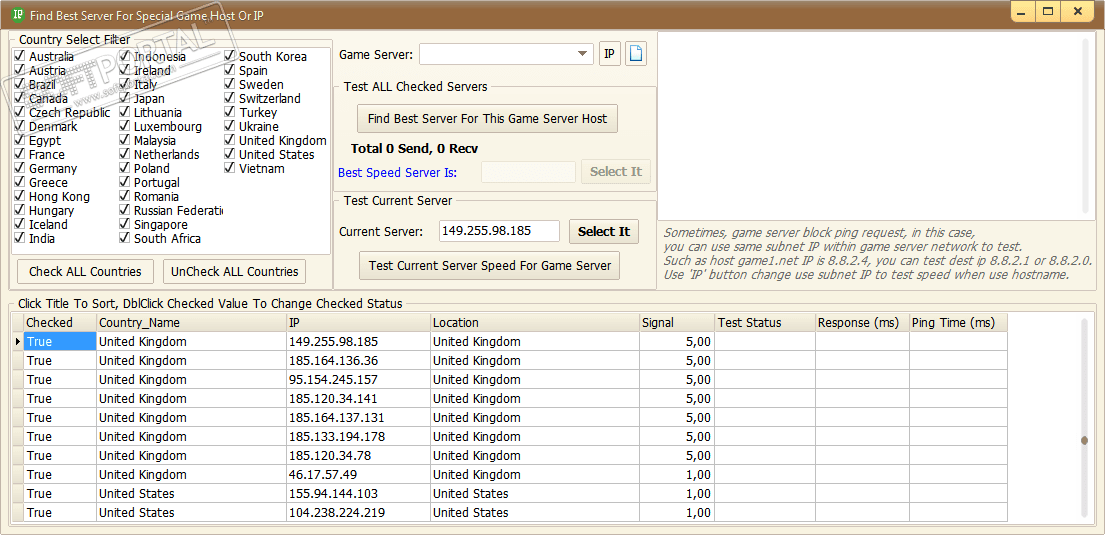The height and width of the screenshot is (535, 1105).
Task: Click Select It next to Current Server
Action: coord(604,231)
